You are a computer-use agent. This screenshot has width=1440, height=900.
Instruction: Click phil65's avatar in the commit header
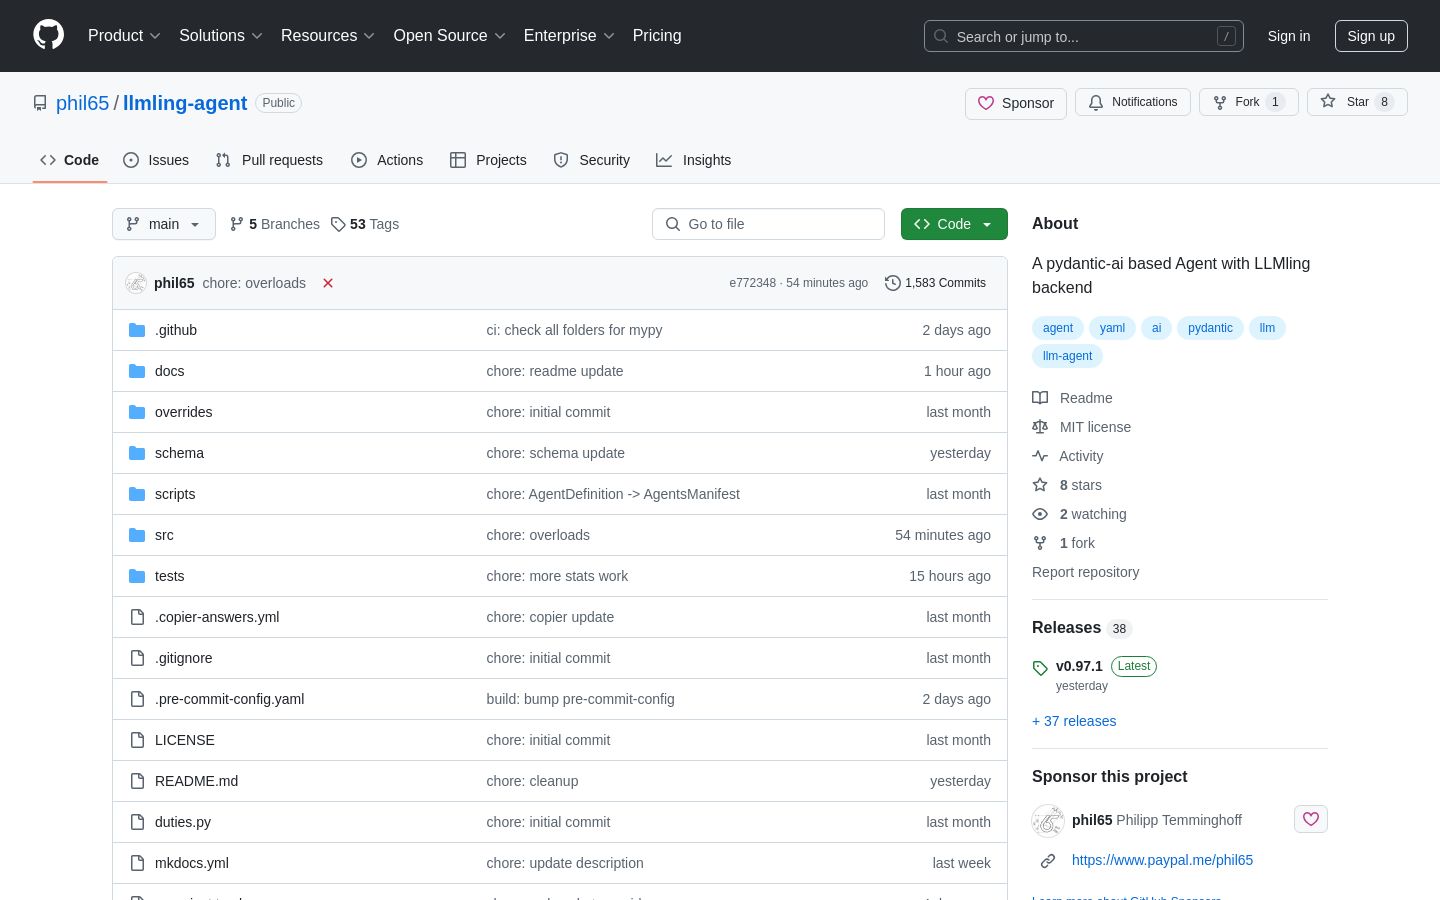click(136, 283)
